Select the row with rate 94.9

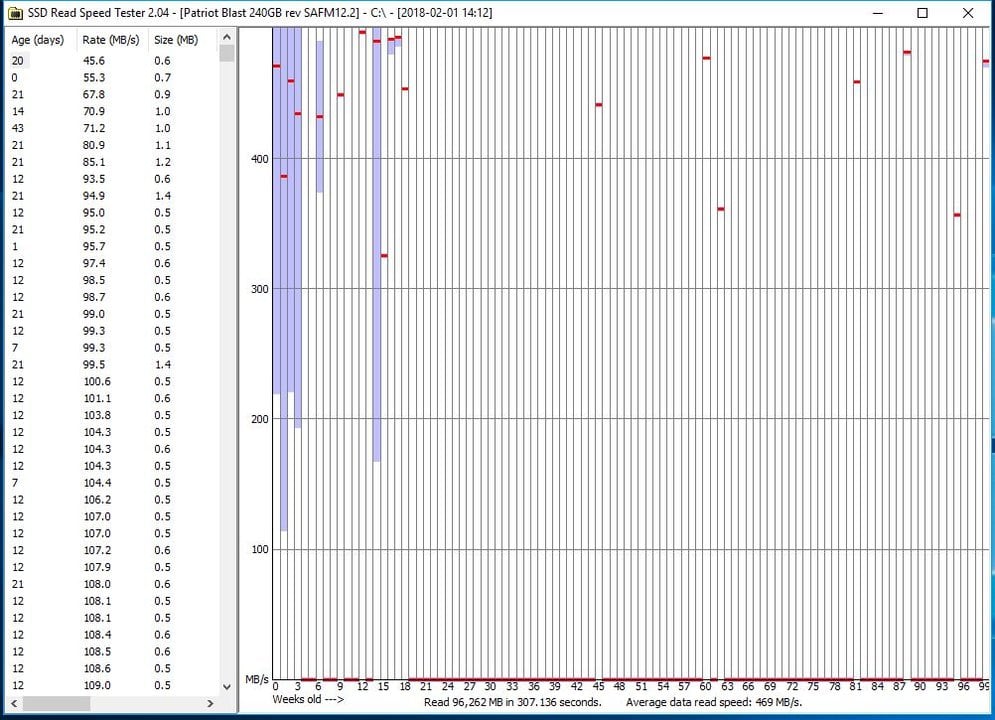pyautogui.click(x=112, y=196)
